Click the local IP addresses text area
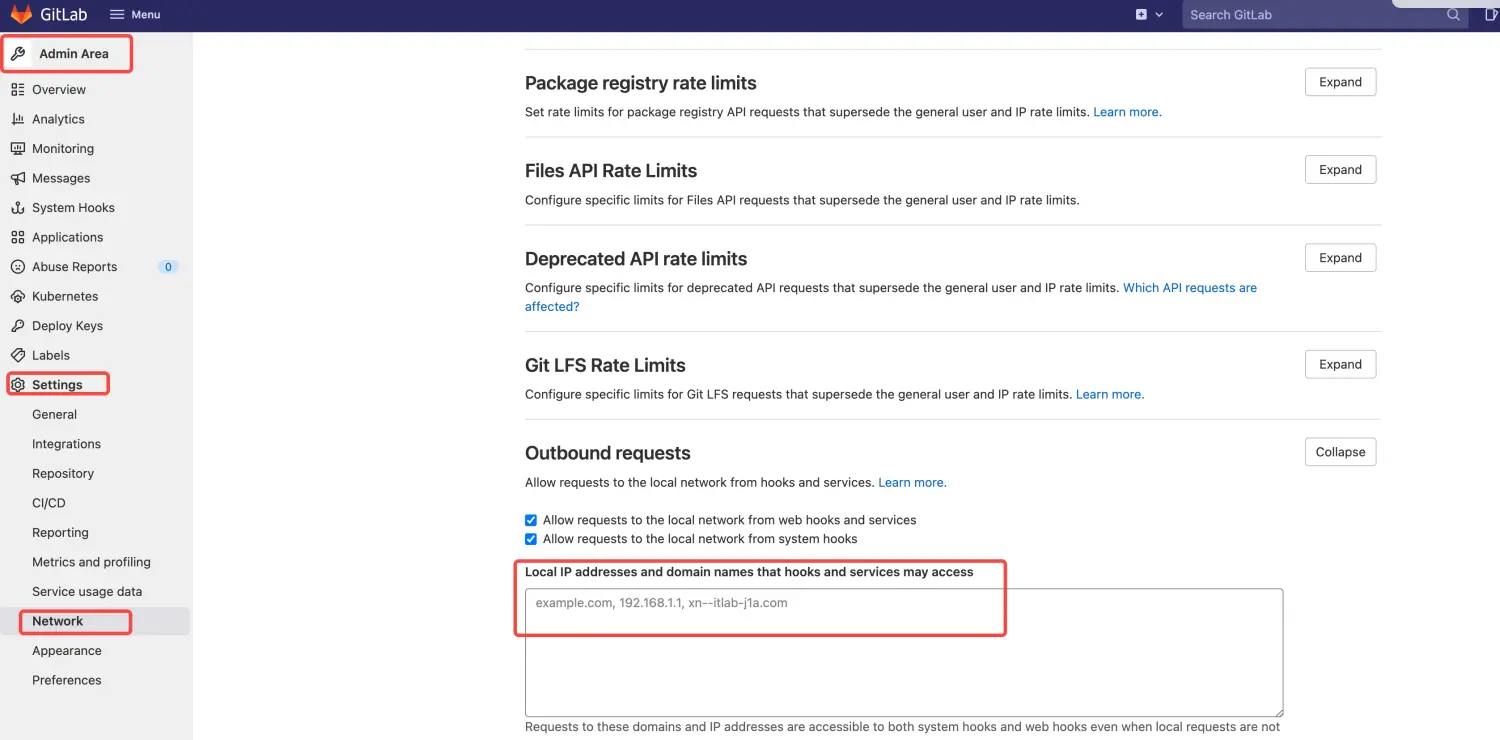Image resolution: width=1500 pixels, height=740 pixels. tap(904, 652)
